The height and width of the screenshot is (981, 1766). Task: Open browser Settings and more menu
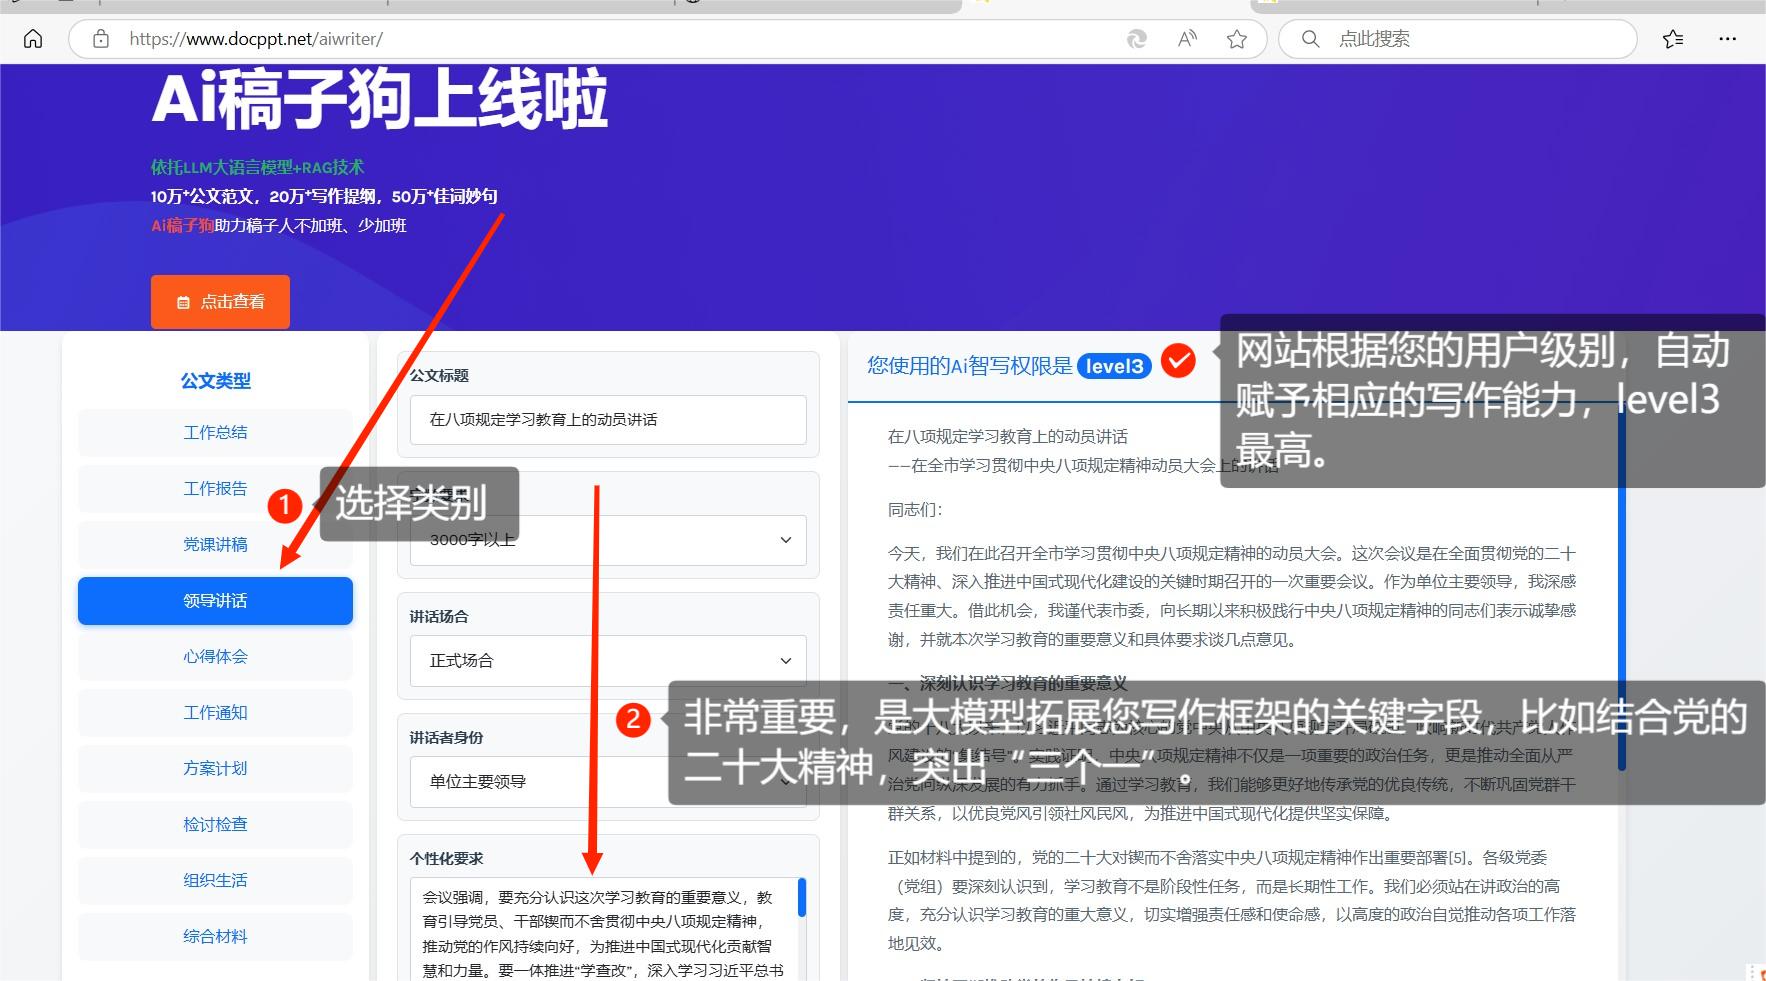(1727, 39)
